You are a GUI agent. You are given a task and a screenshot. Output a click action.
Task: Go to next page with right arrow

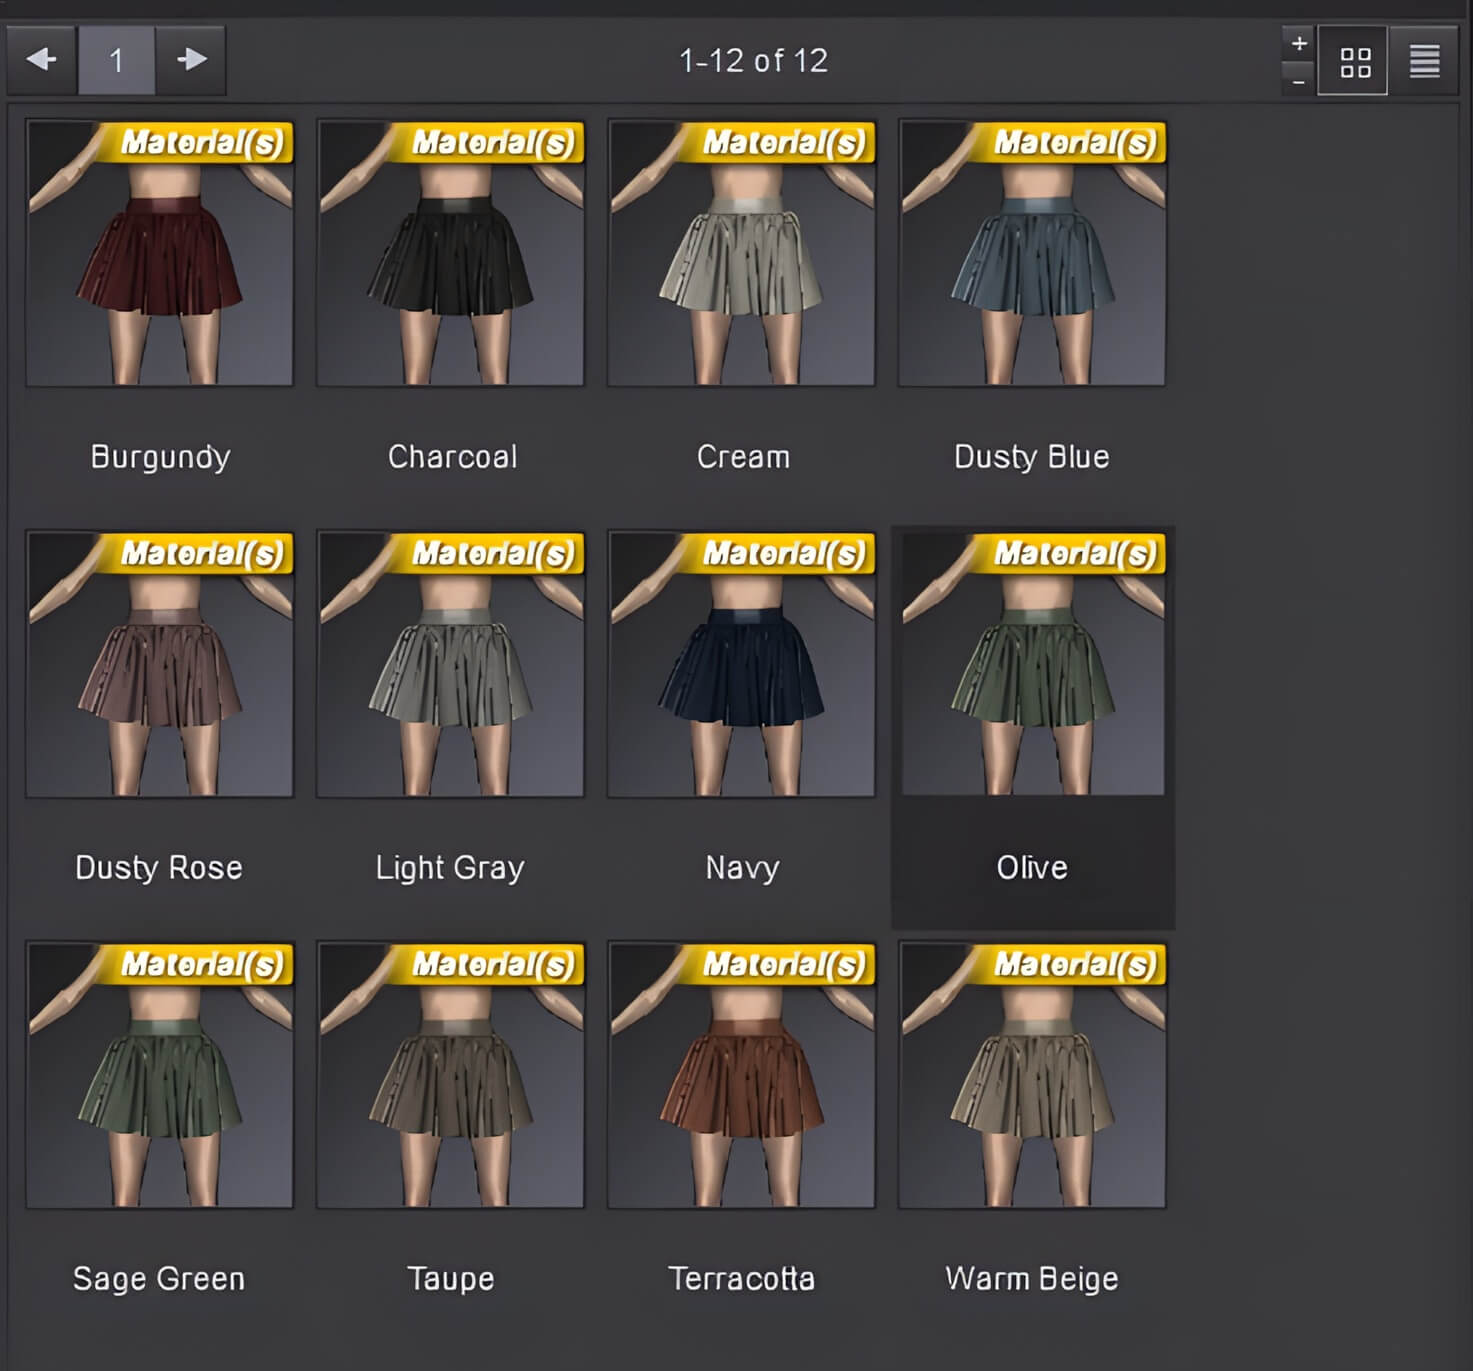[x=191, y=60]
